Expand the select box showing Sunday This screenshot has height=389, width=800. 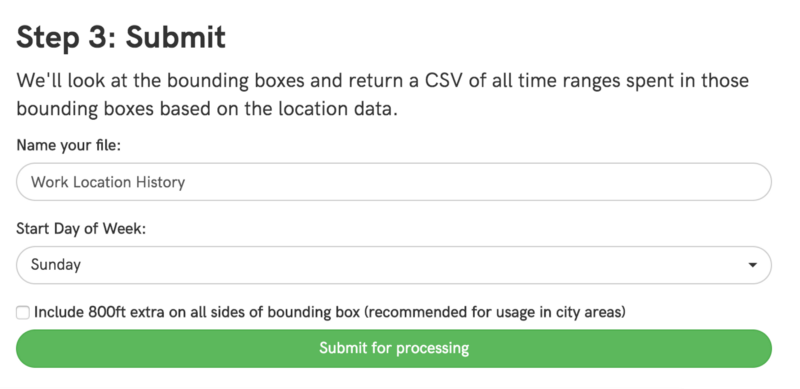(x=394, y=265)
